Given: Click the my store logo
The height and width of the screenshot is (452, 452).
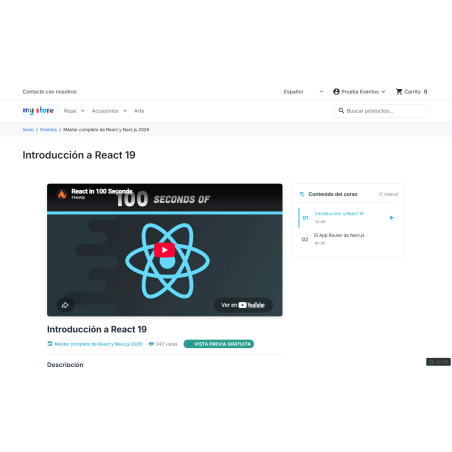Looking at the screenshot, I should [38, 110].
